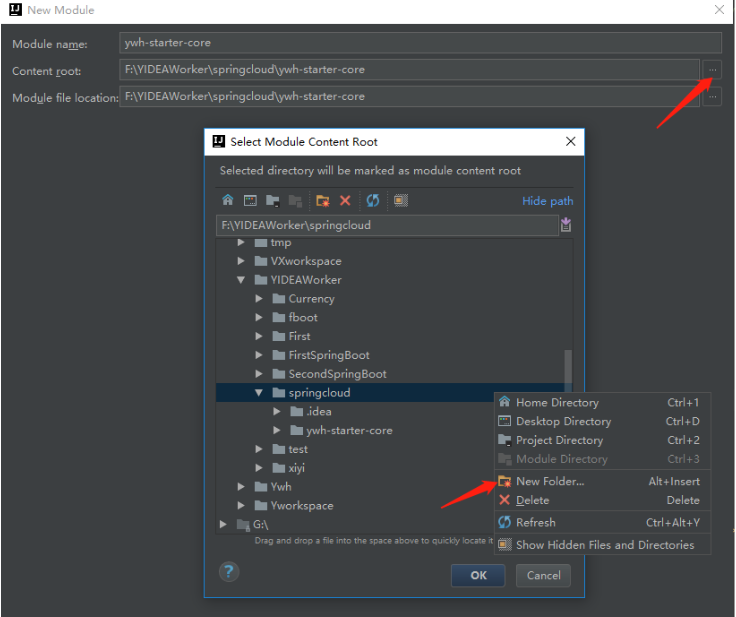Select the springcloud folder row
The height and width of the screenshot is (617, 736).
[355, 393]
